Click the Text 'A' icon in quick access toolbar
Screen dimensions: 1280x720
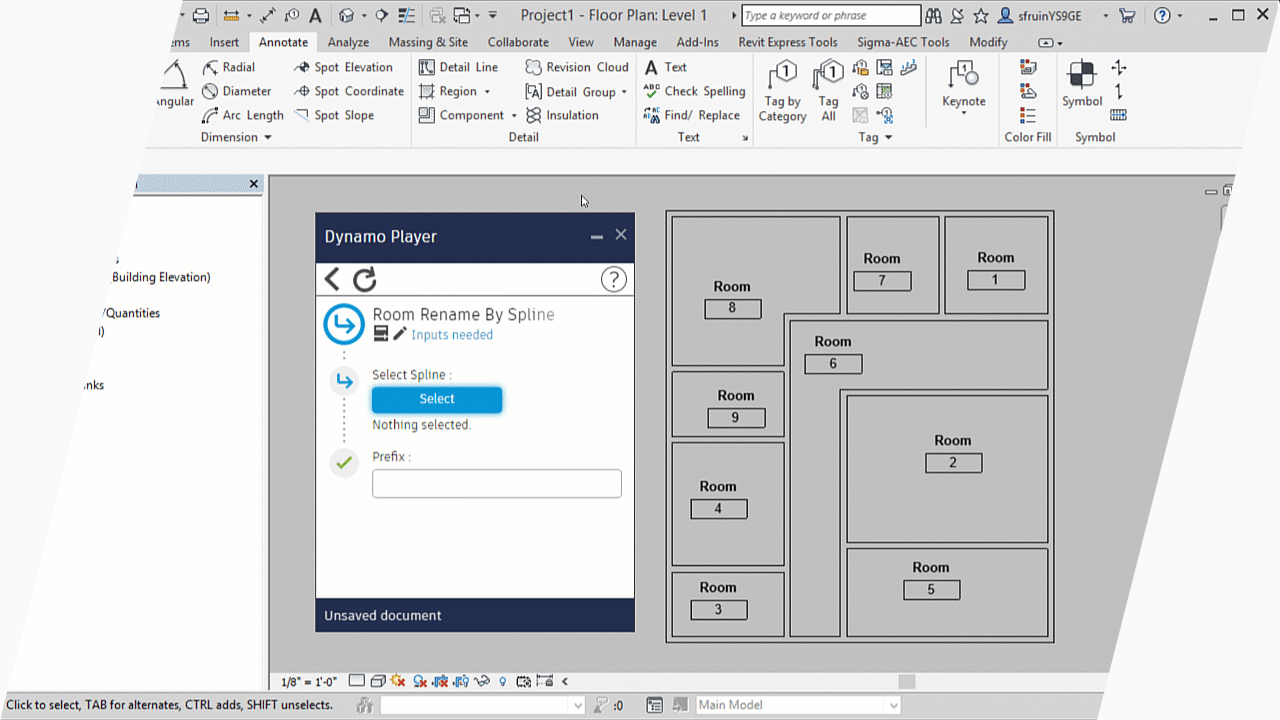pos(315,15)
